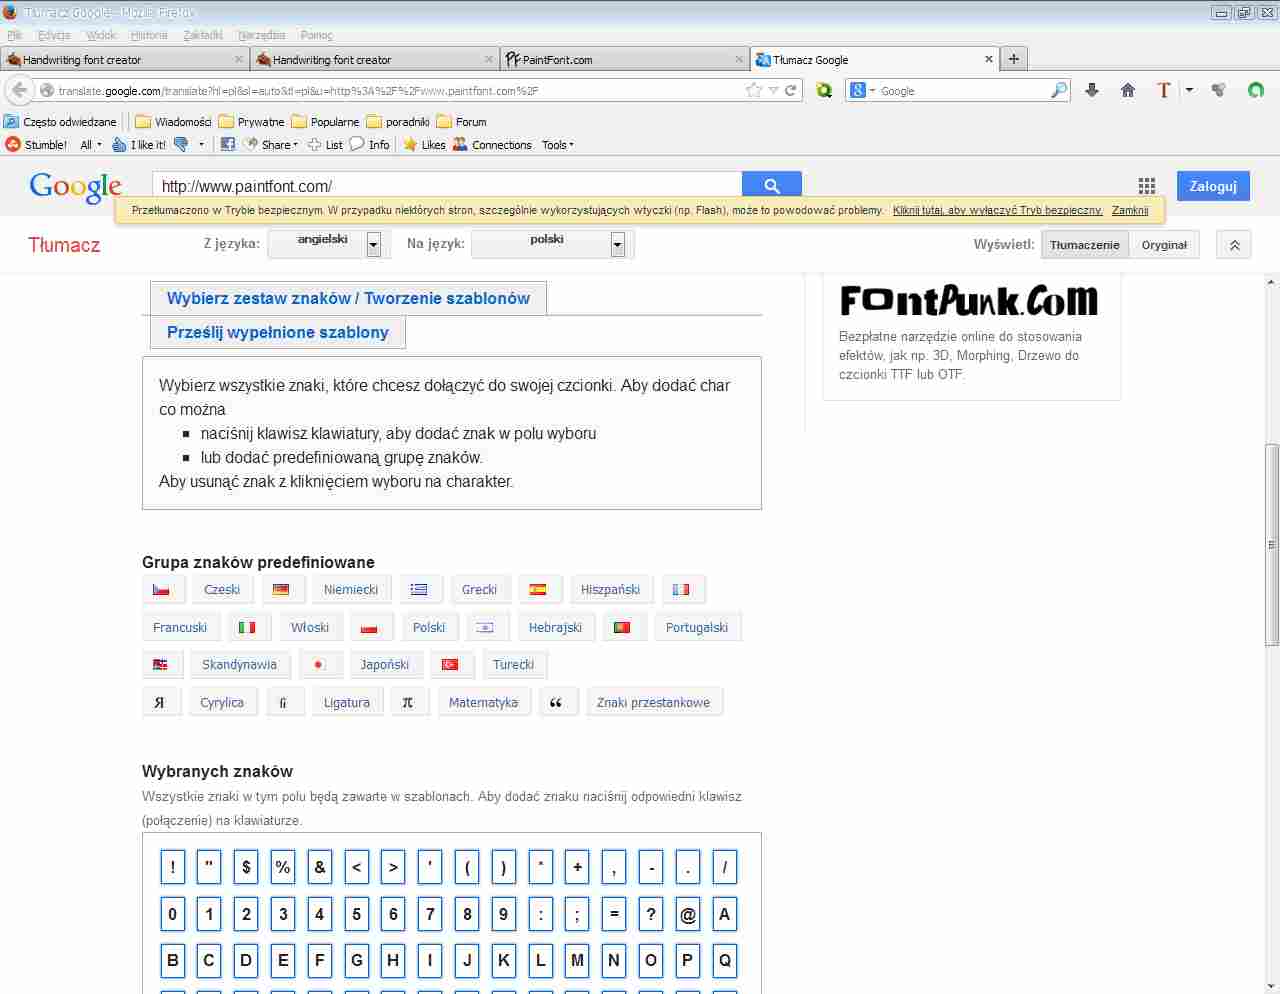Click the Zaloguj sign-in button
The image size is (1280, 994).
1212,186
